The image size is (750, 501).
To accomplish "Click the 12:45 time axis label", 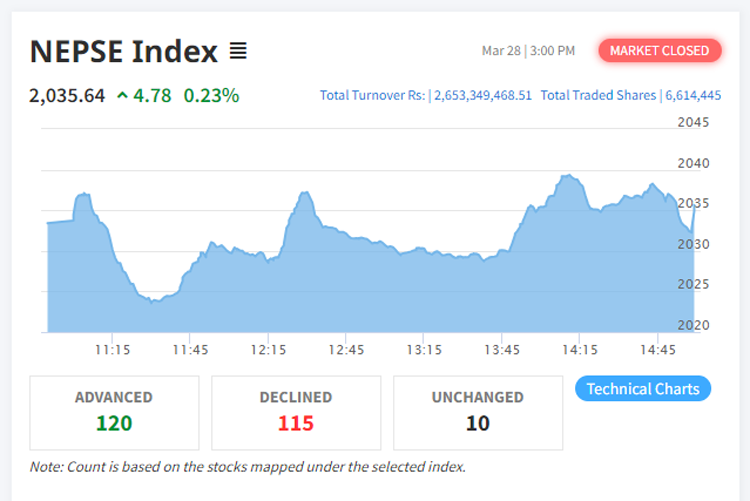I will (346, 350).
